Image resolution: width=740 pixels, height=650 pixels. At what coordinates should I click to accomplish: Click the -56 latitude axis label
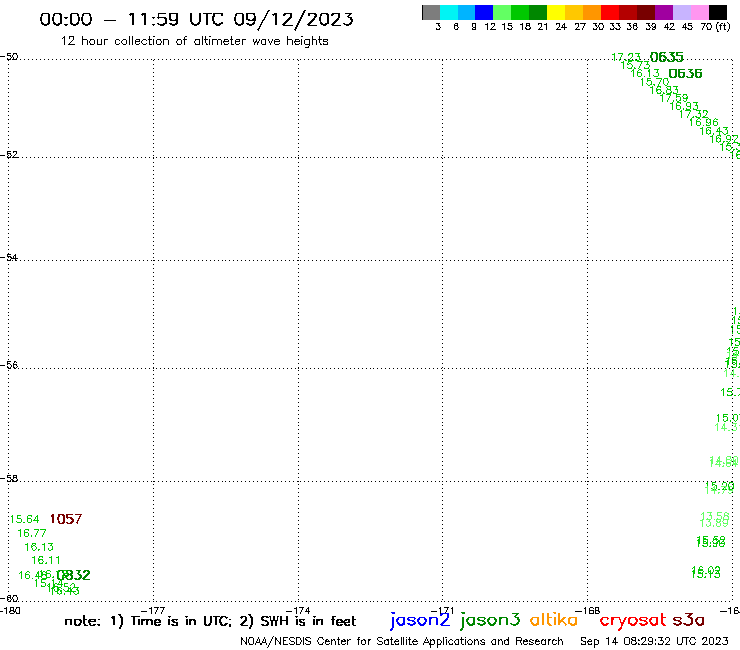(9, 365)
